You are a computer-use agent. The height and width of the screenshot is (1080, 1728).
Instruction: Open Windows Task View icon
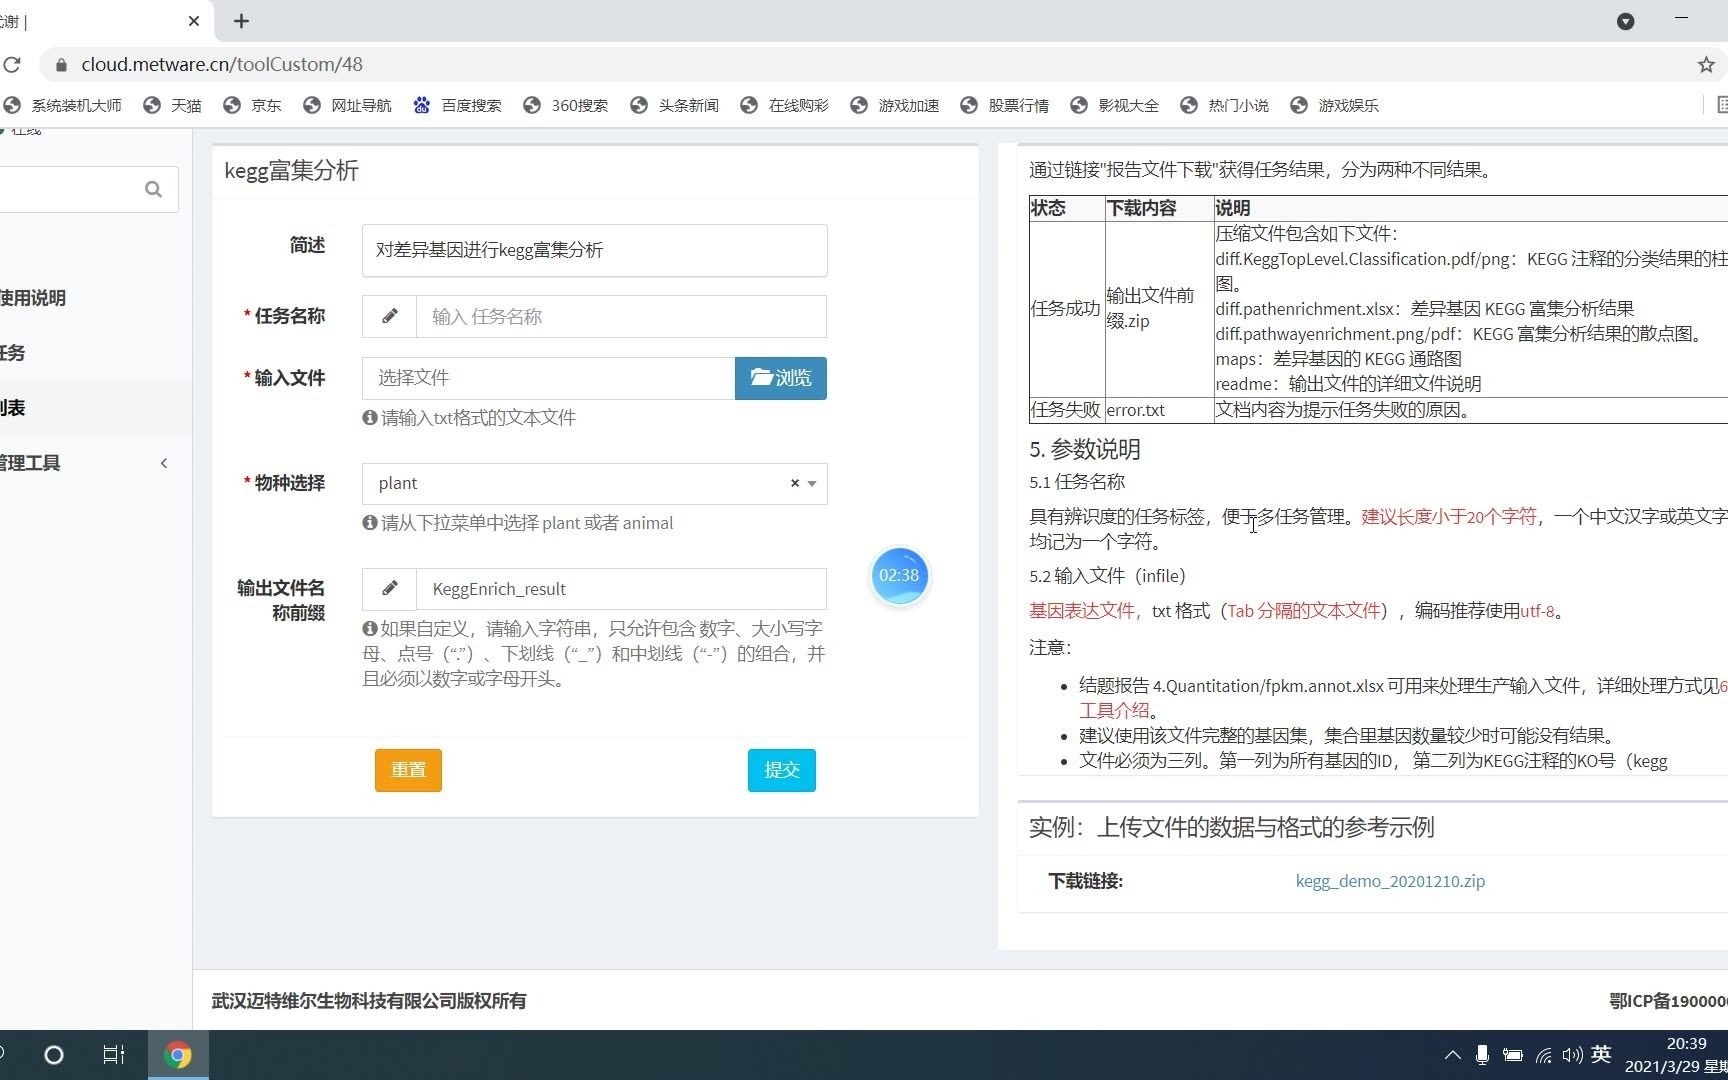[x=113, y=1055]
